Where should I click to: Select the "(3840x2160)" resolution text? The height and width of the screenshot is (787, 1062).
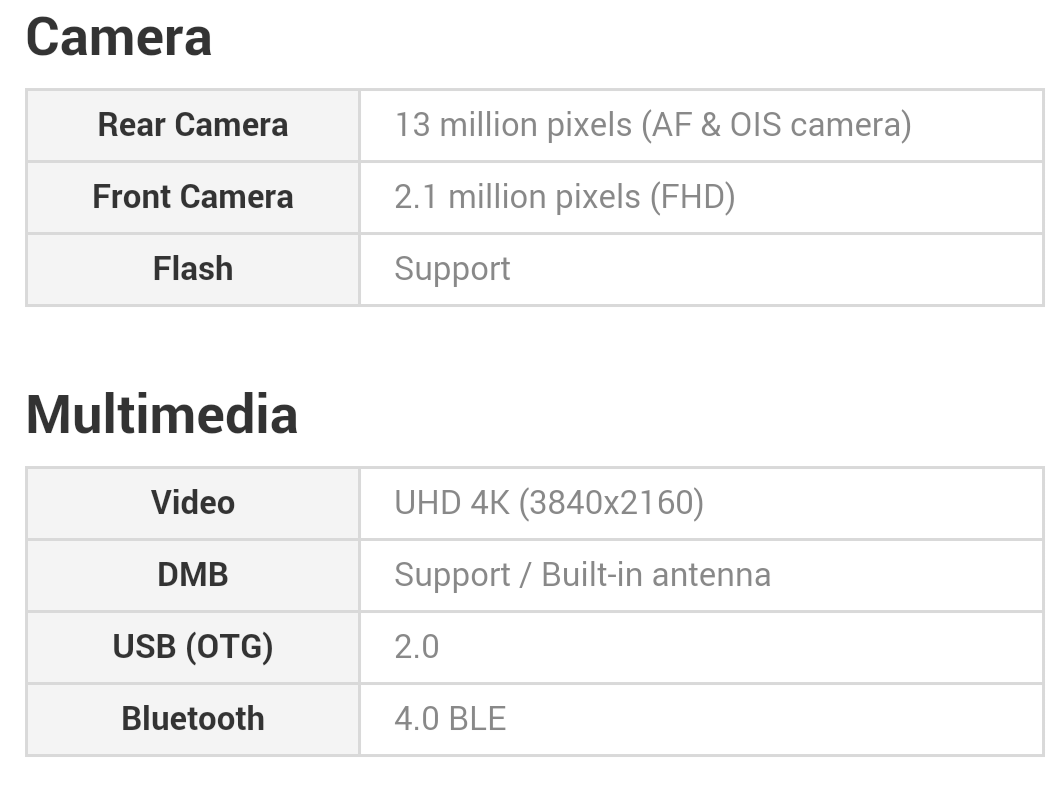[611, 502]
